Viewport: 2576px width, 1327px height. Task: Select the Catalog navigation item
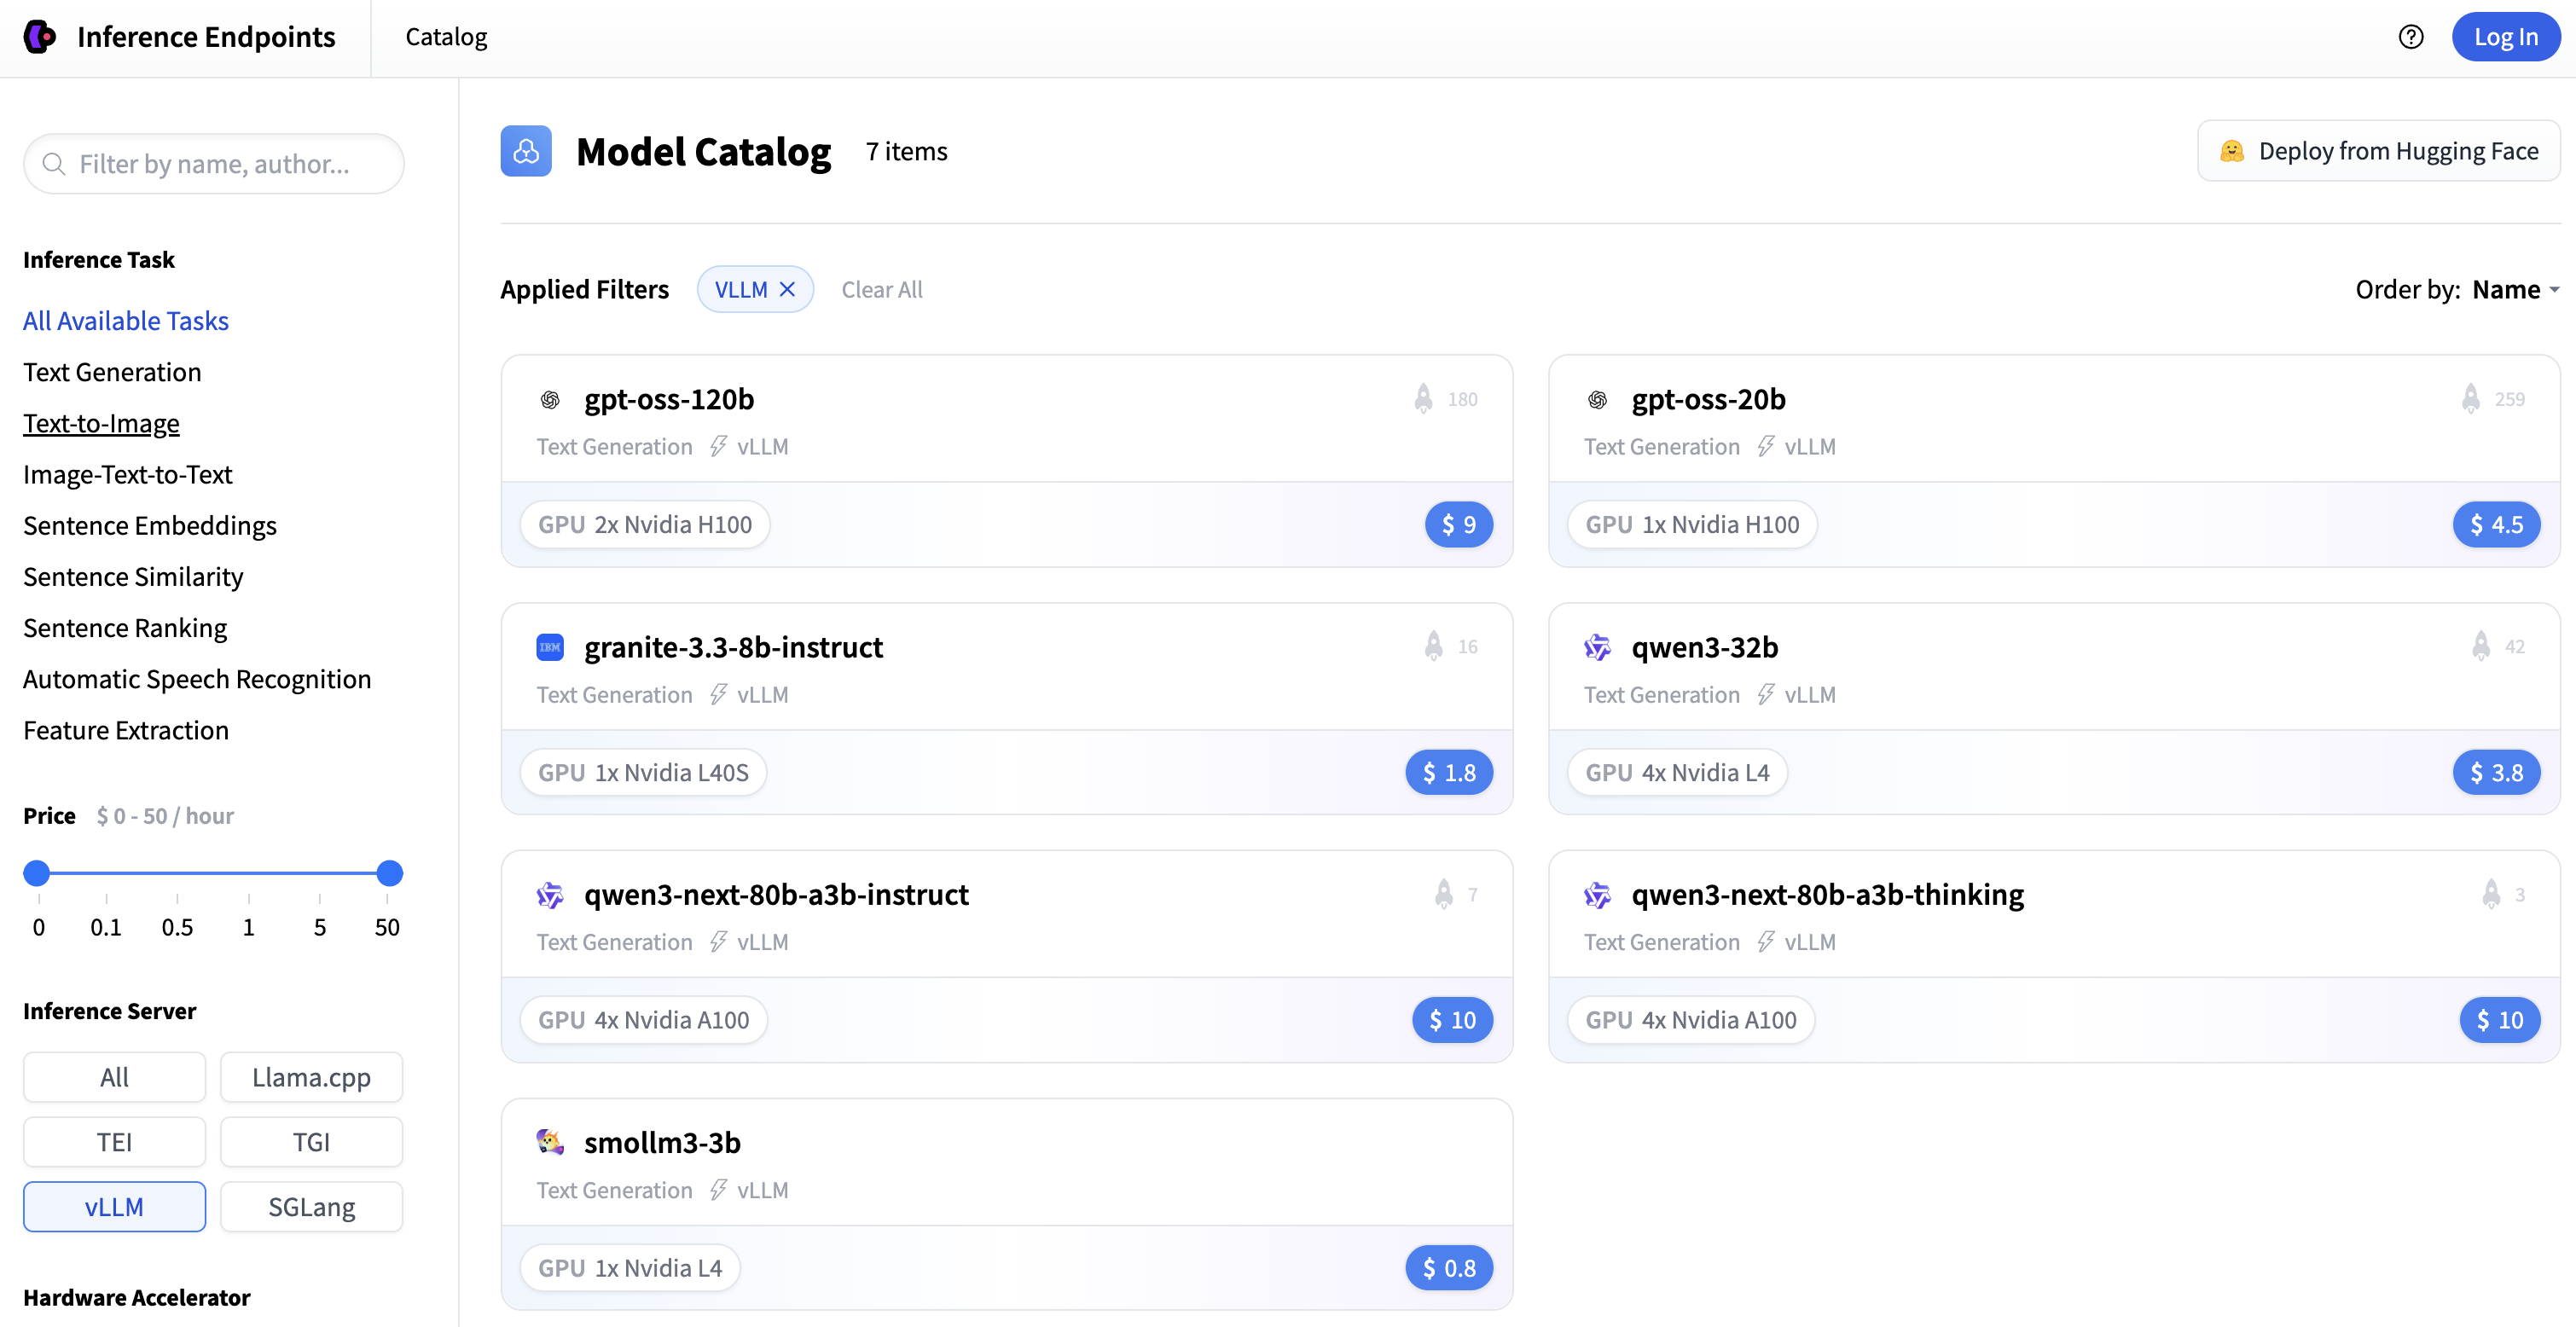coord(445,37)
